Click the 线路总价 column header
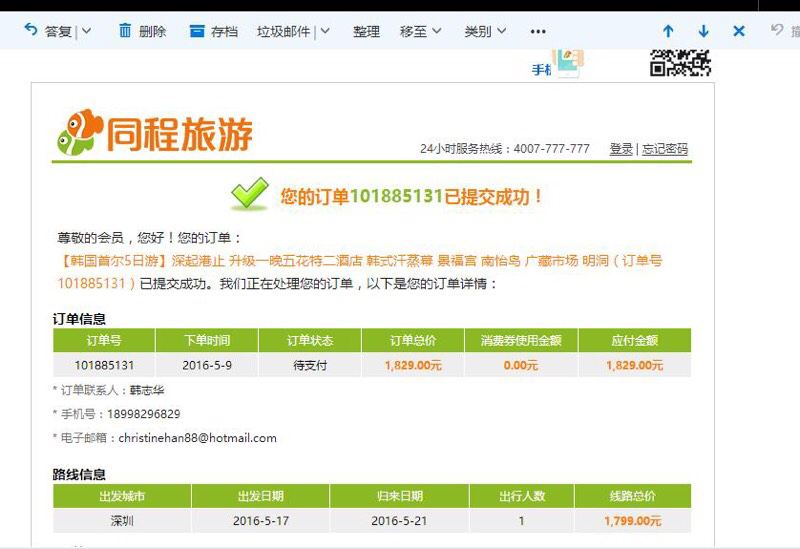The image size is (800, 549). click(x=633, y=496)
